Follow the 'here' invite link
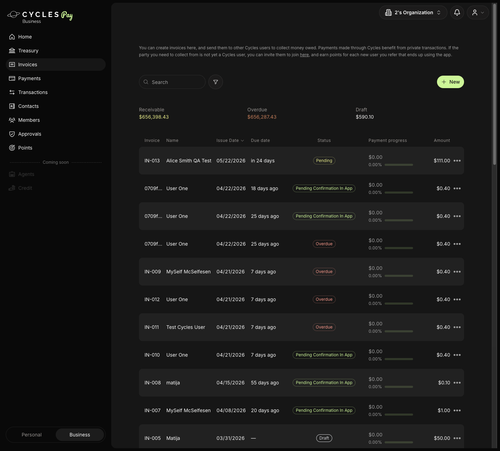This screenshot has width=500, height=451. (x=304, y=55)
